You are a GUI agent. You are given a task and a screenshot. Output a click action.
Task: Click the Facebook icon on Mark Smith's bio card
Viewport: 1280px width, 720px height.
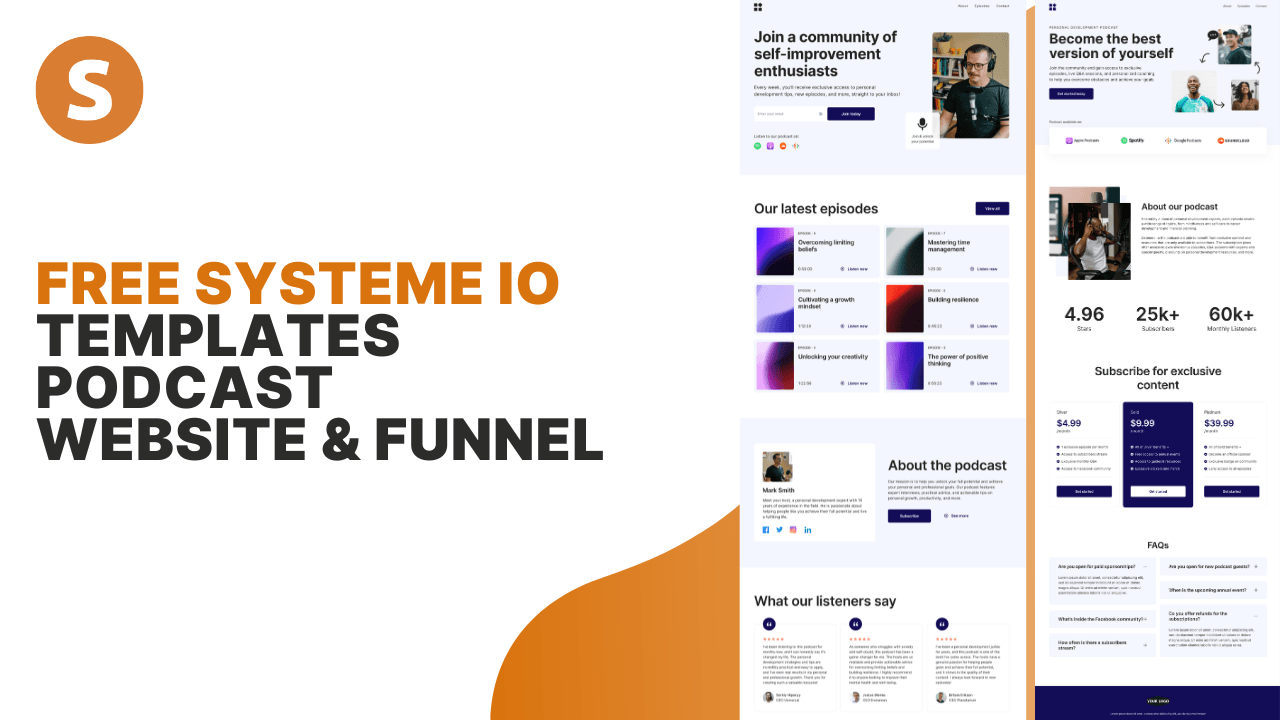click(x=766, y=529)
